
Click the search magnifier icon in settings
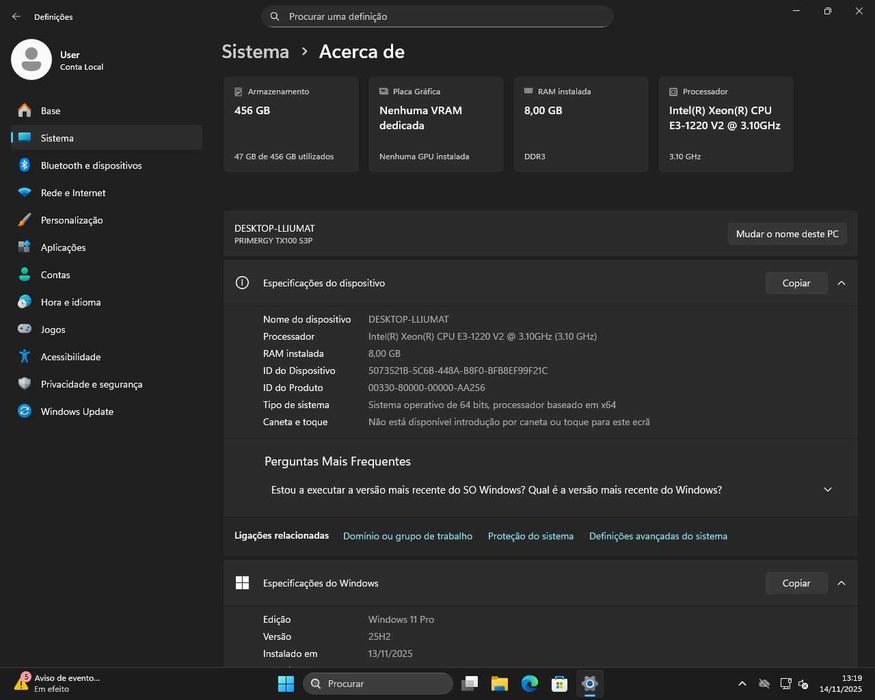coord(275,17)
